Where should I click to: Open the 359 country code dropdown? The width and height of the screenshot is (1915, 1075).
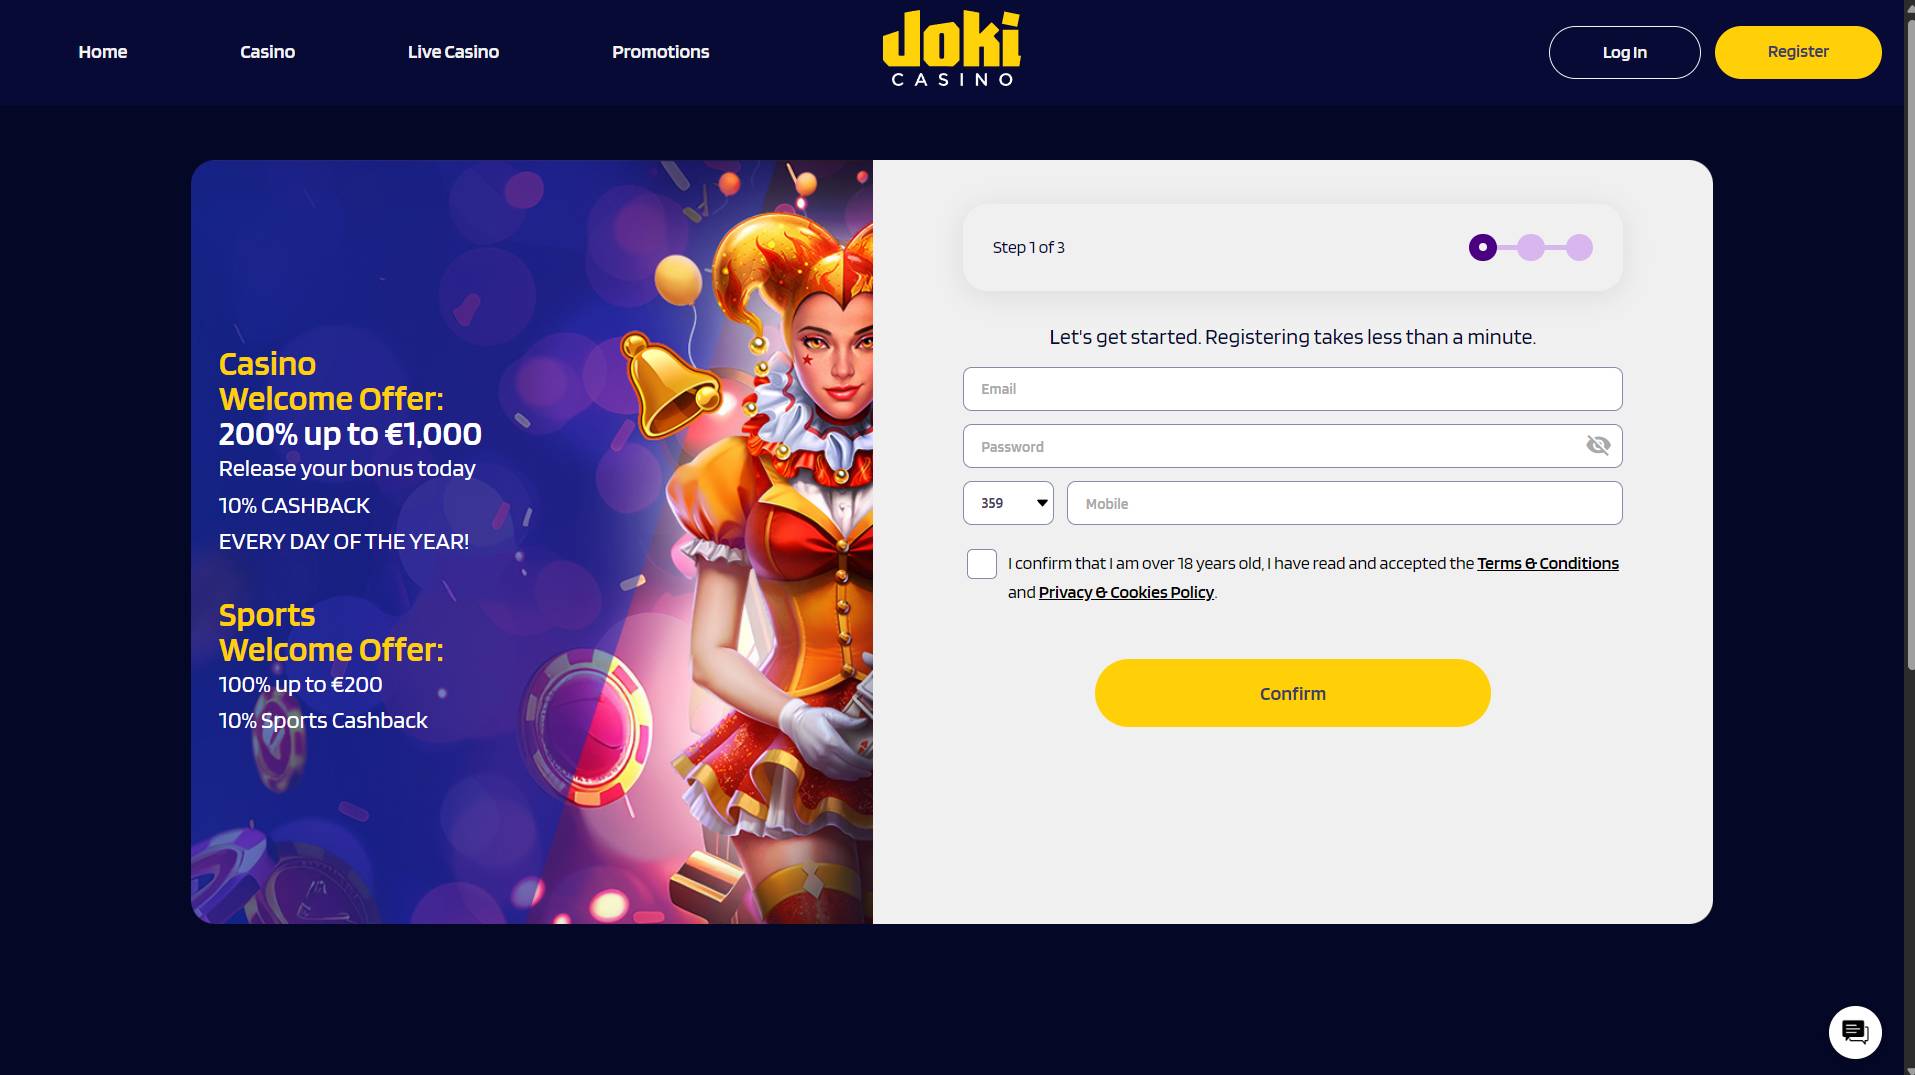1008,503
